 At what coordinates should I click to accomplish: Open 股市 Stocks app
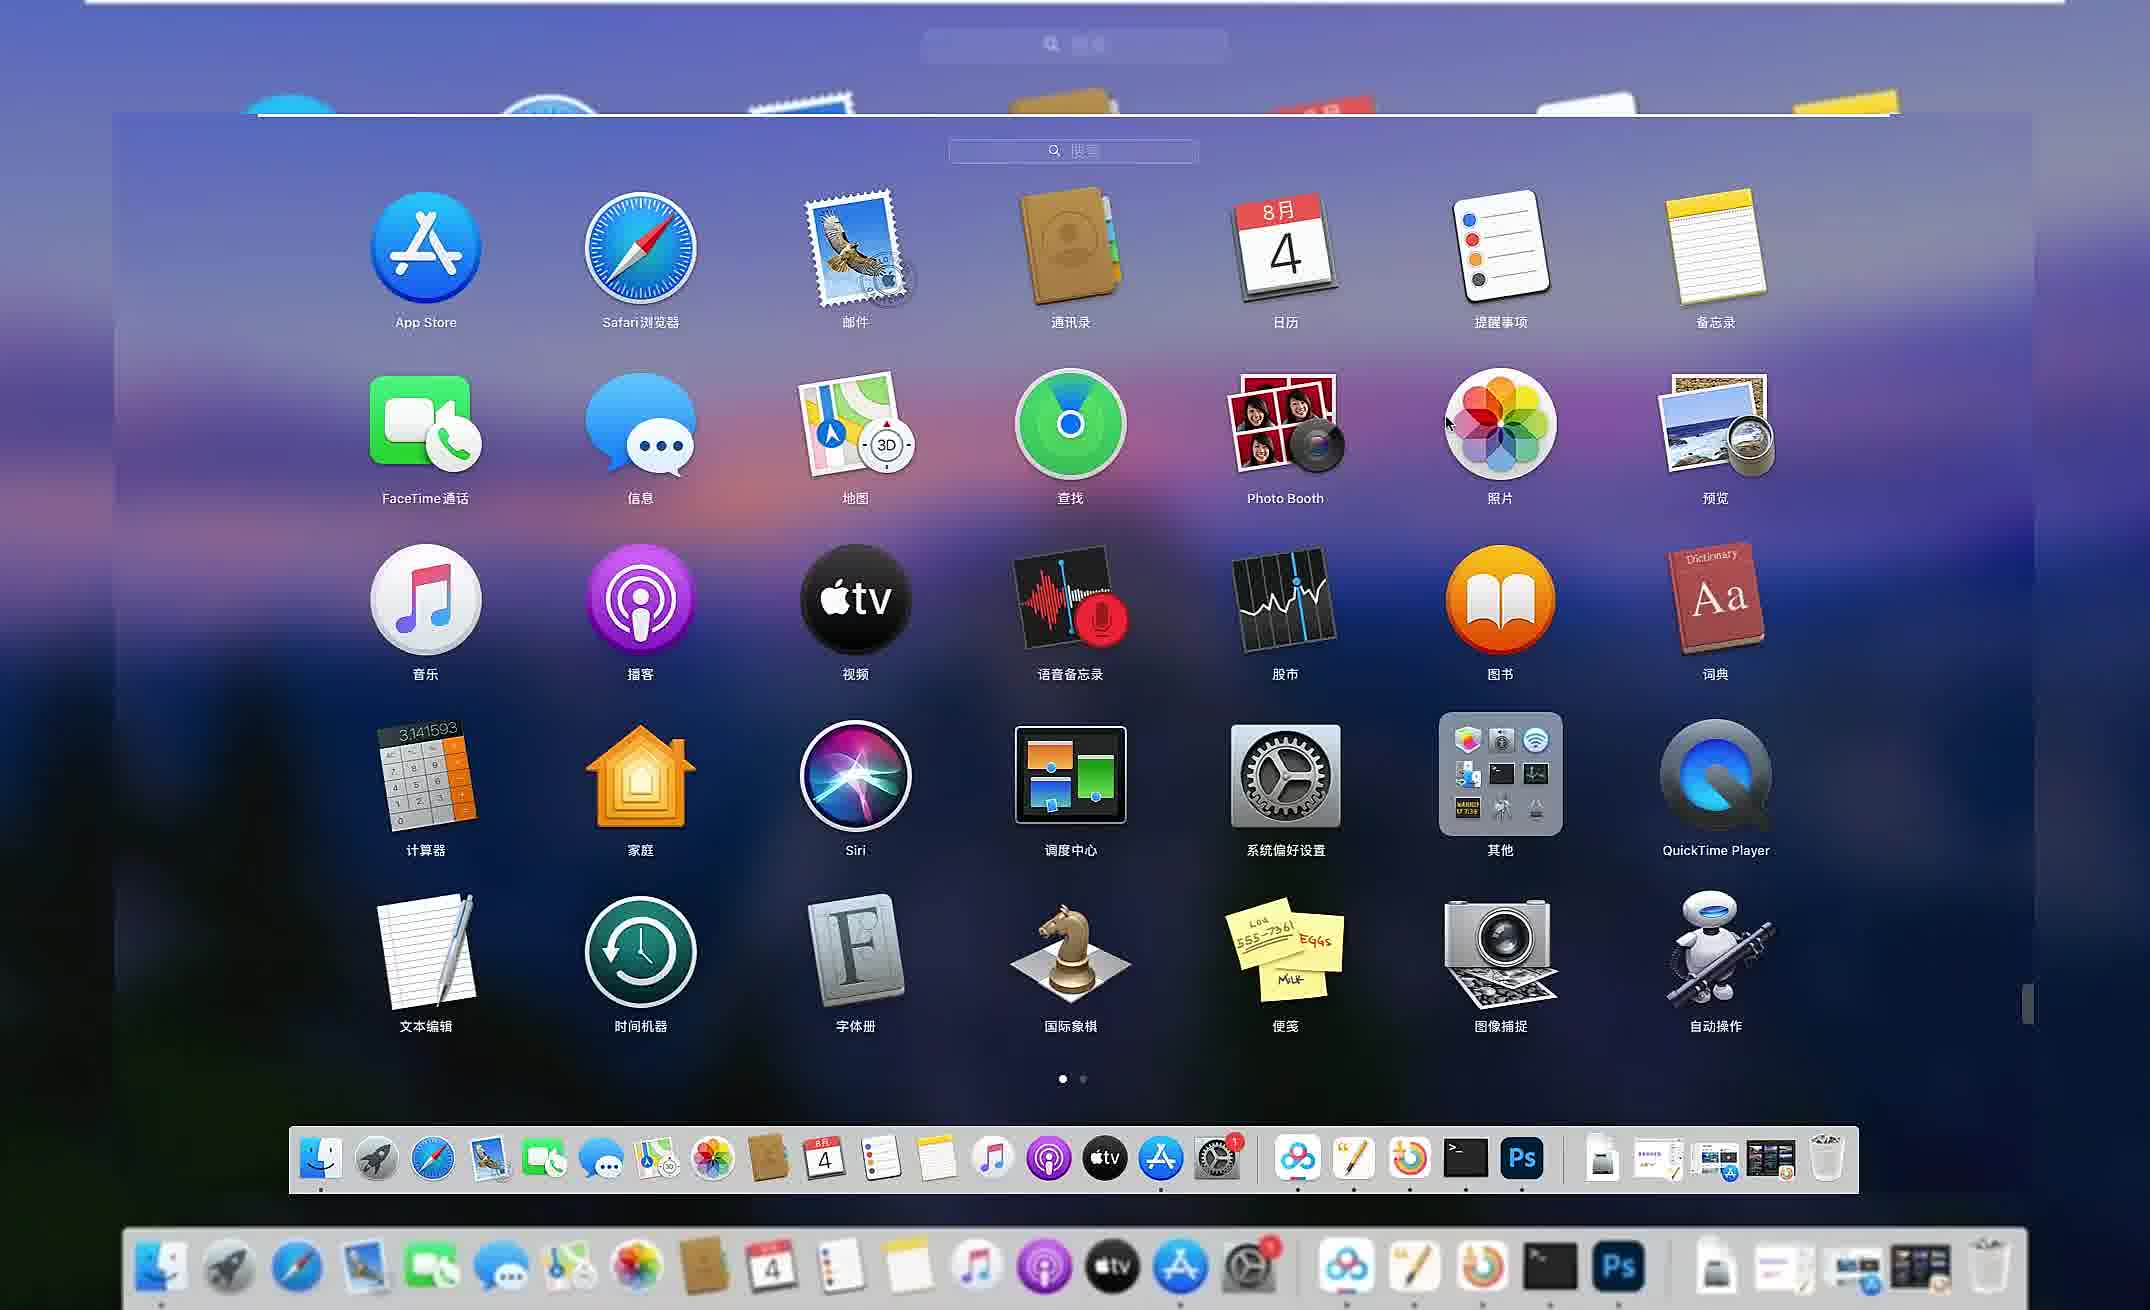tap(1286, 600)
